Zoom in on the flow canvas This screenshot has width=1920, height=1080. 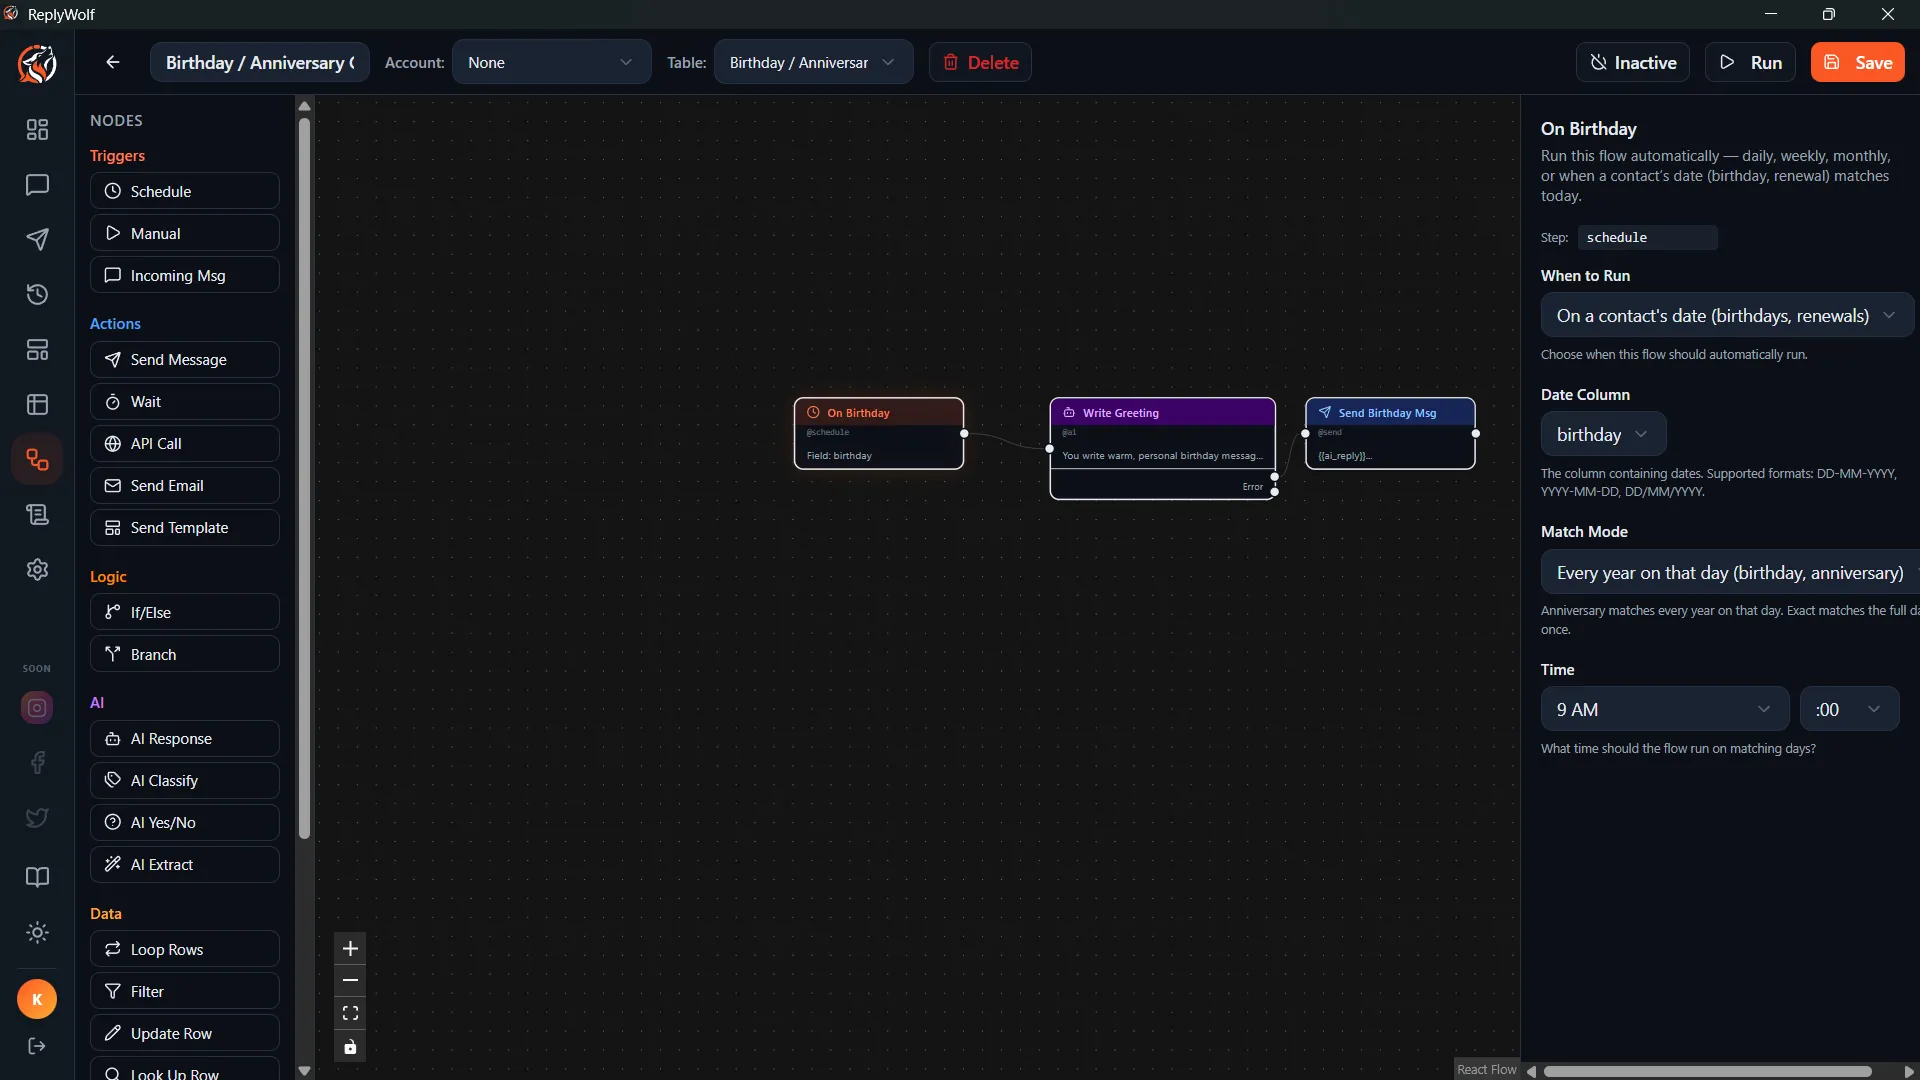[350, 949]
